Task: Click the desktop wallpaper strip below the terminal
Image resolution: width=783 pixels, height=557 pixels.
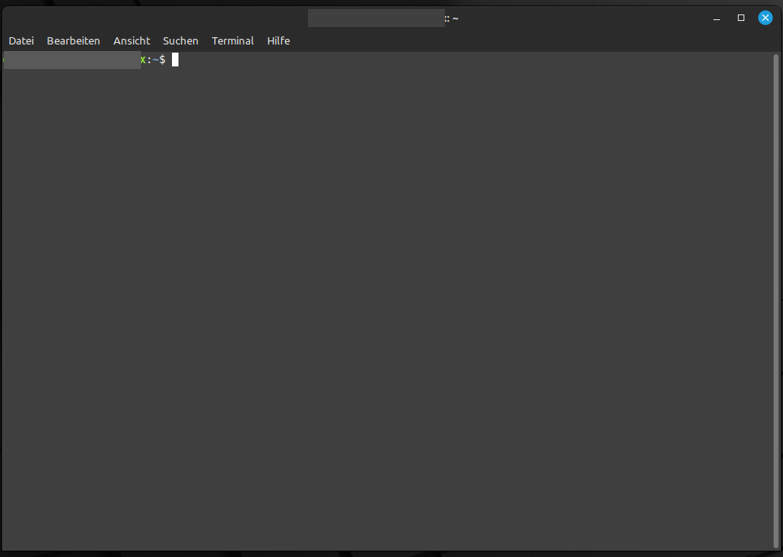Action: [x=390, y=553]
